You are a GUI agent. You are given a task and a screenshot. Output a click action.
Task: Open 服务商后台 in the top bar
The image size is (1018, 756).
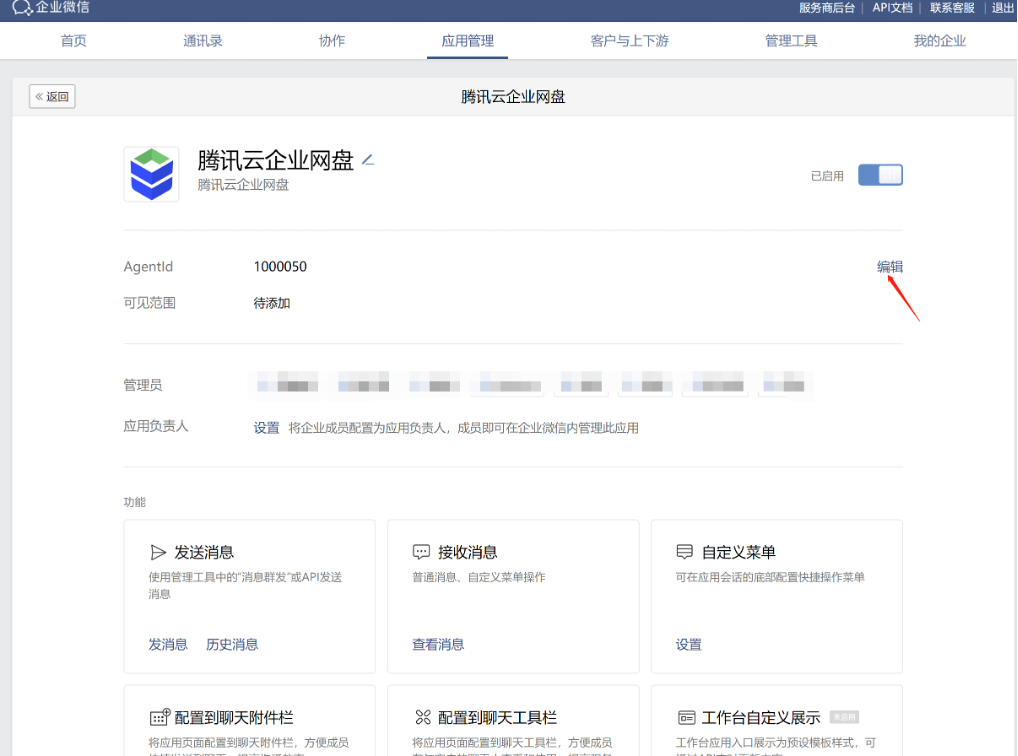pos(826,8)
